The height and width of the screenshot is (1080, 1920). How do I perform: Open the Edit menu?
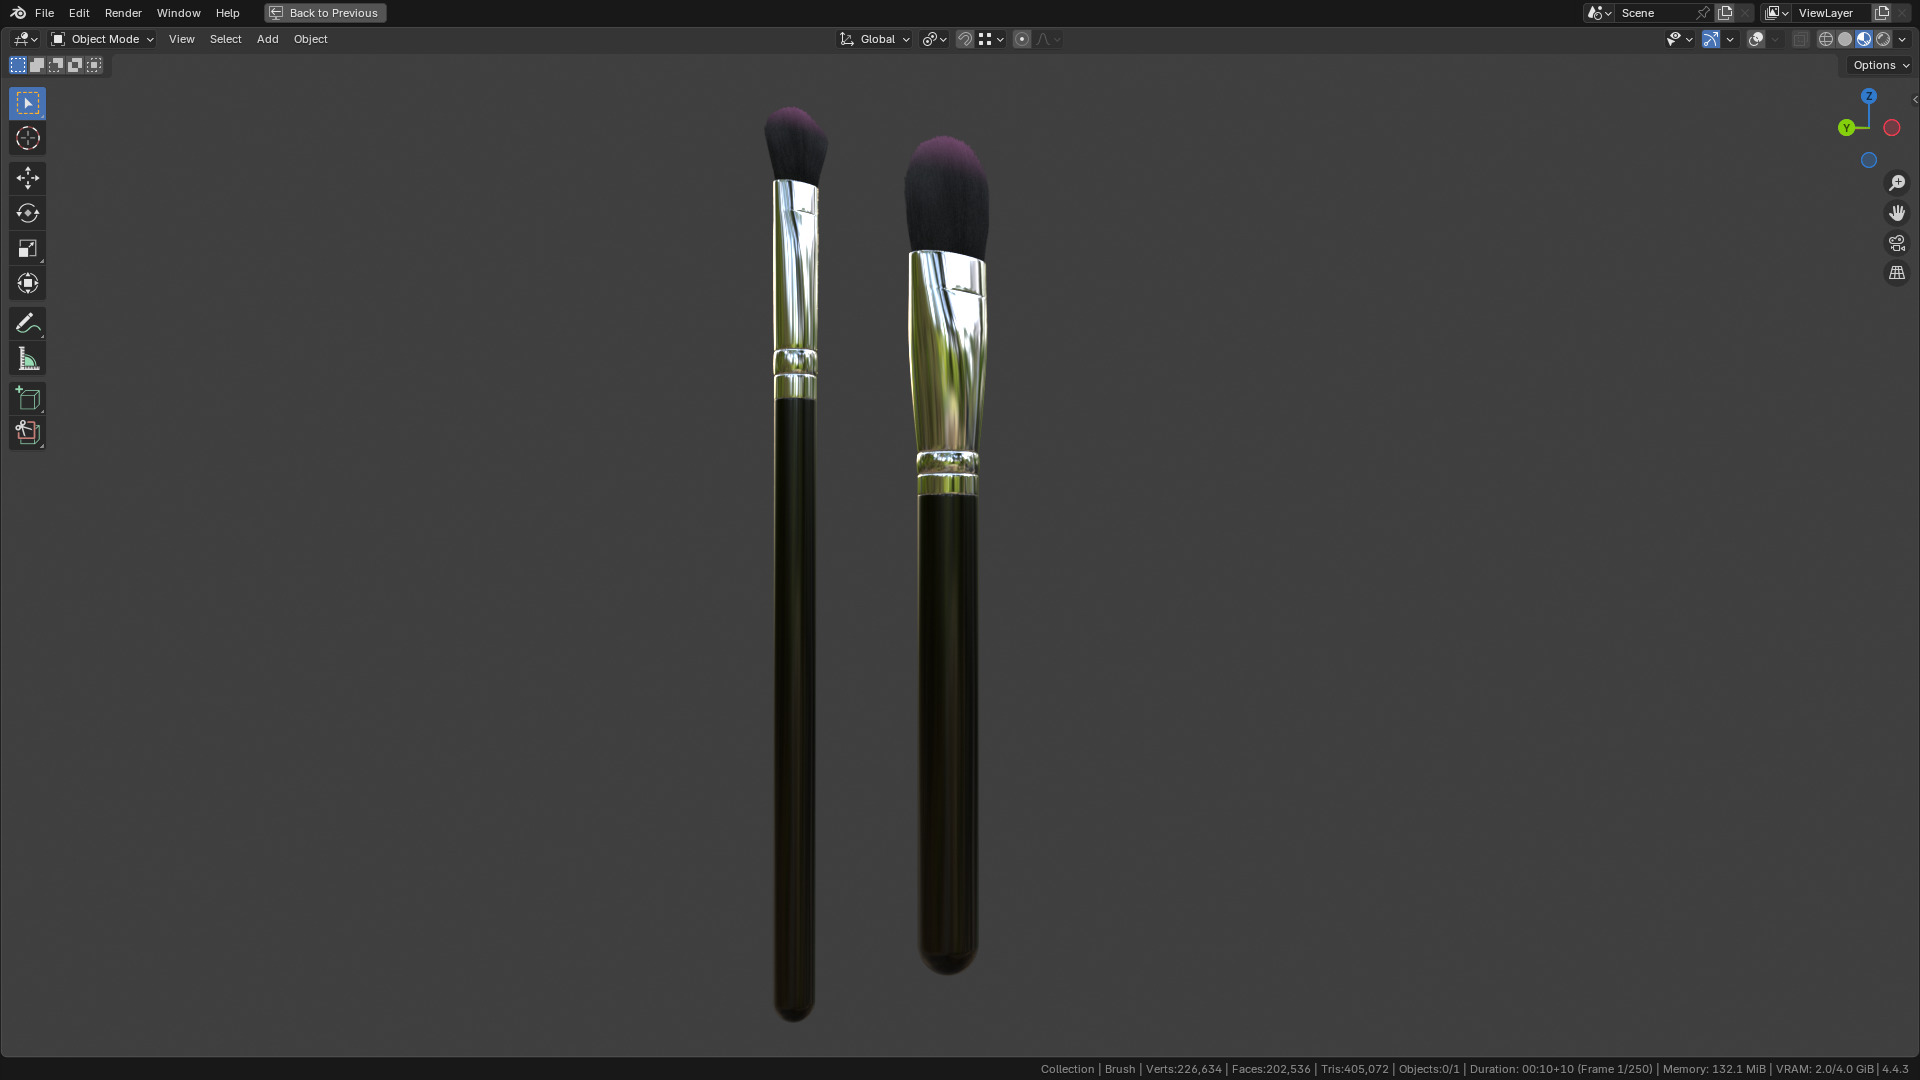pos(79,13)
